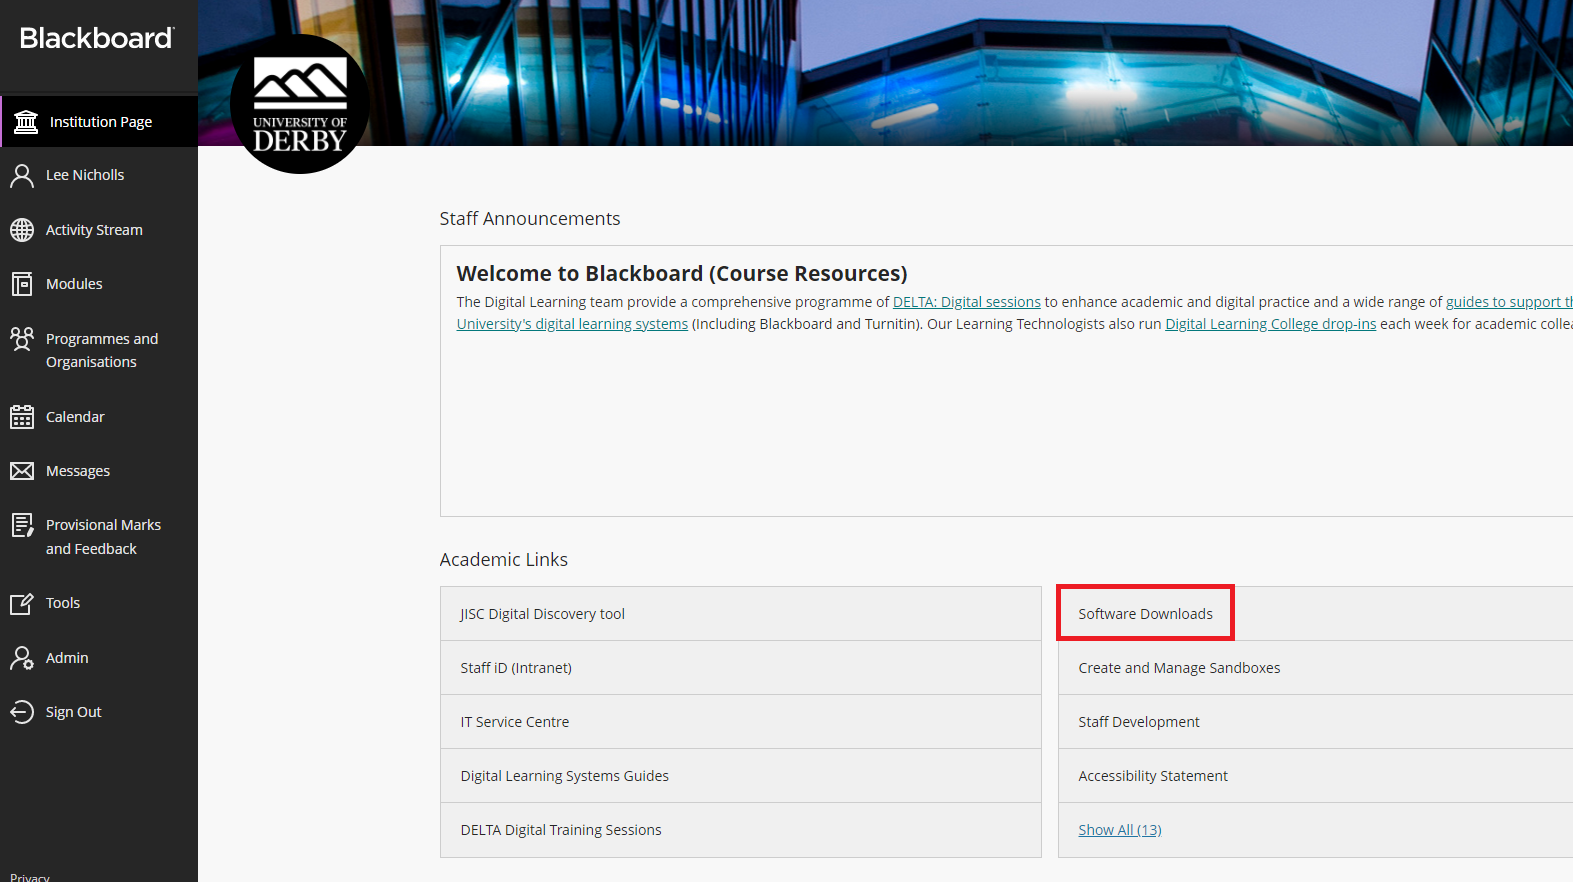
Task: Click the University of Derby logo
Action: [x=300, y=104]
